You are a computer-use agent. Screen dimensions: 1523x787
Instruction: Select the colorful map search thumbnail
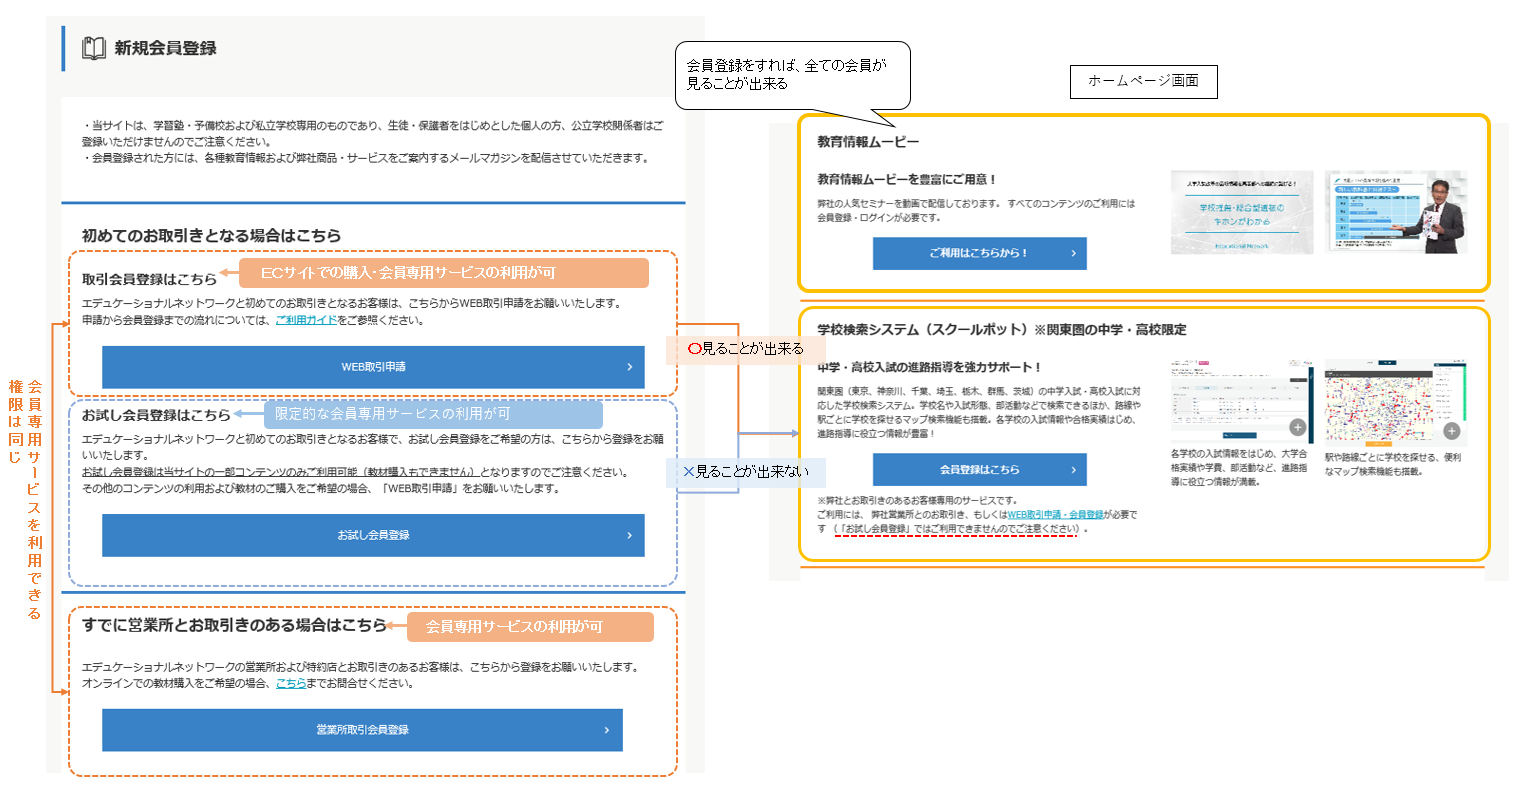(x=1395, y=402)
